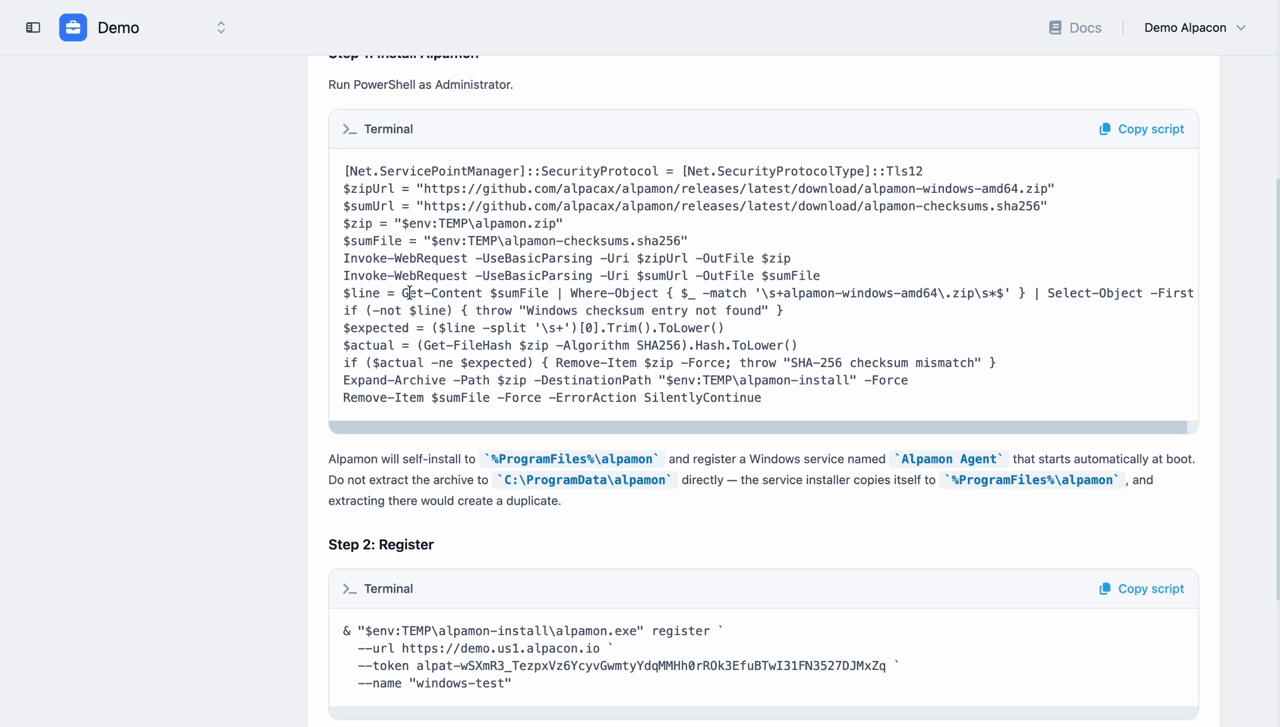
Task: Click the $expected split Trim line
Action: 533,328
